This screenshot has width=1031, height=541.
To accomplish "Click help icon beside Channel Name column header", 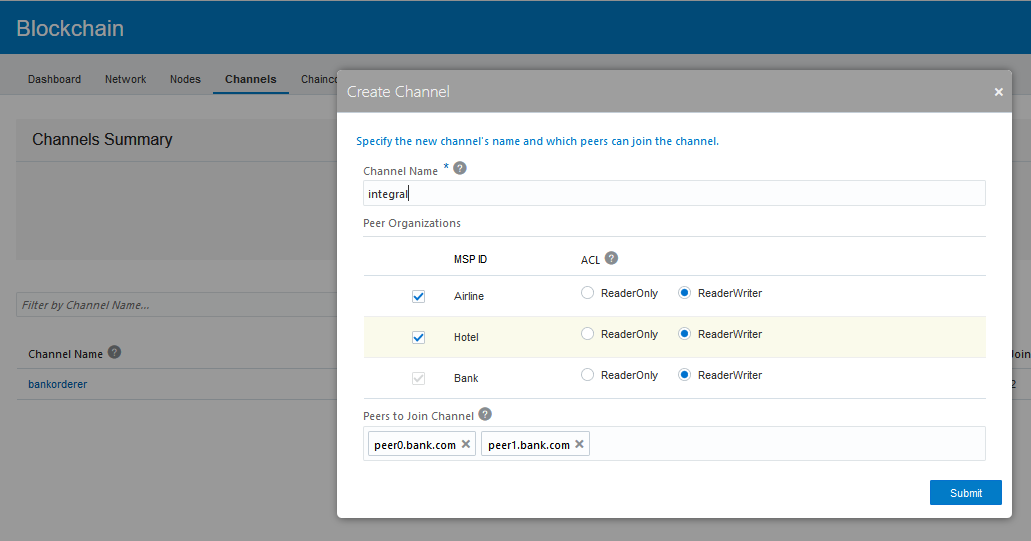I will pos(115,352).
